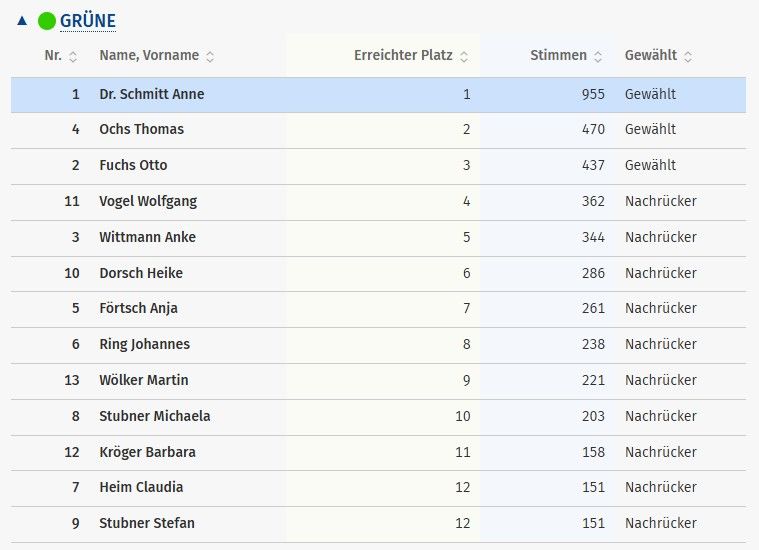Sort by Name, Vorname arrows icon
This screenshot has width=759, height=550.
(x=210, y=56)
